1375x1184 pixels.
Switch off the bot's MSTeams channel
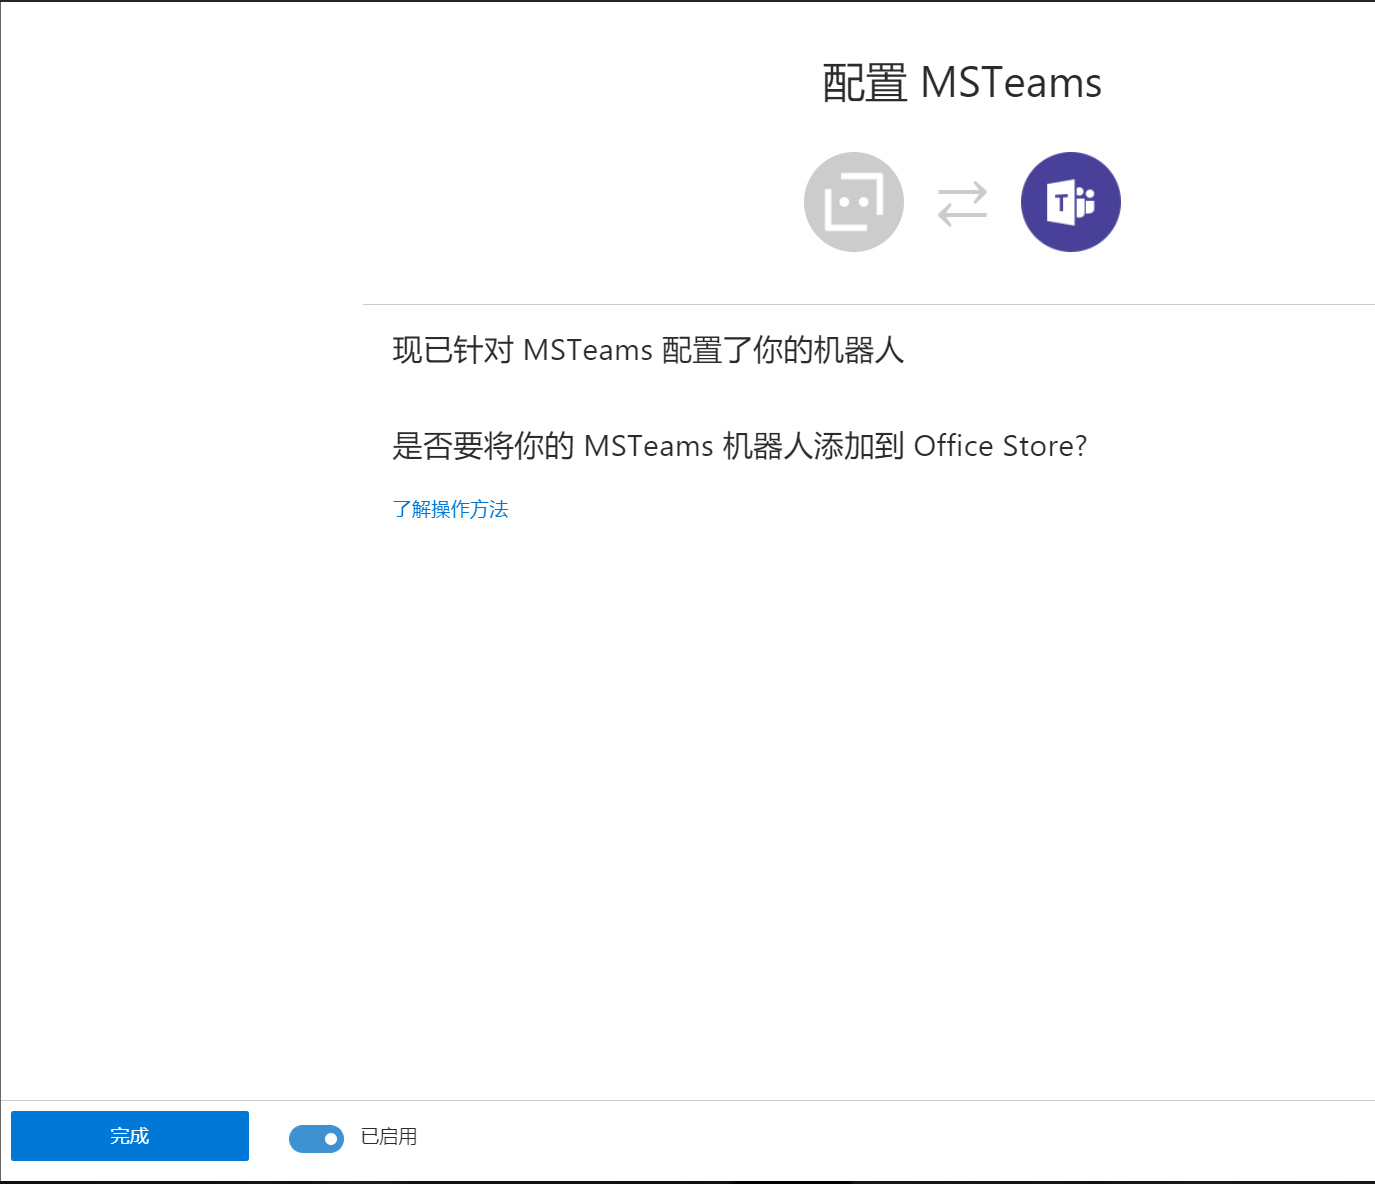click(317, 1138)
